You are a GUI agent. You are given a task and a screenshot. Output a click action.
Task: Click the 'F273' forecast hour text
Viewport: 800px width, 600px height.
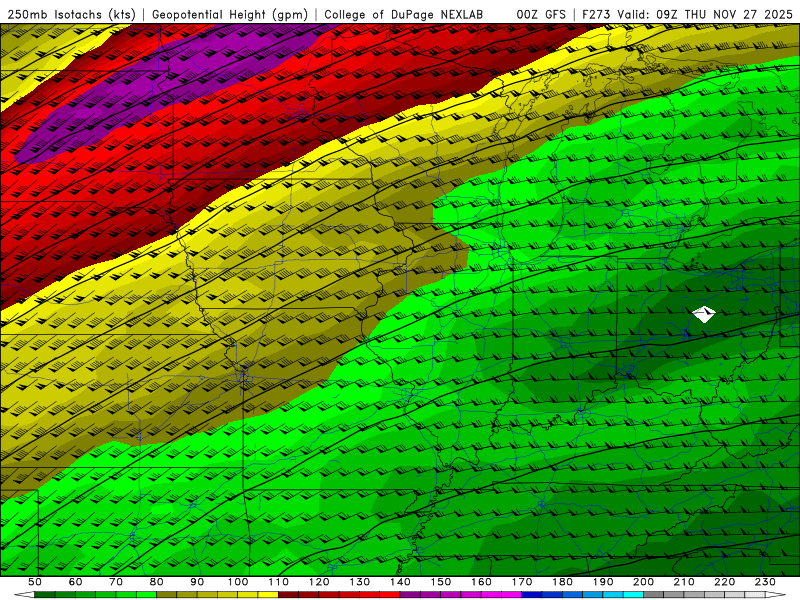click(x=597, y=14)
